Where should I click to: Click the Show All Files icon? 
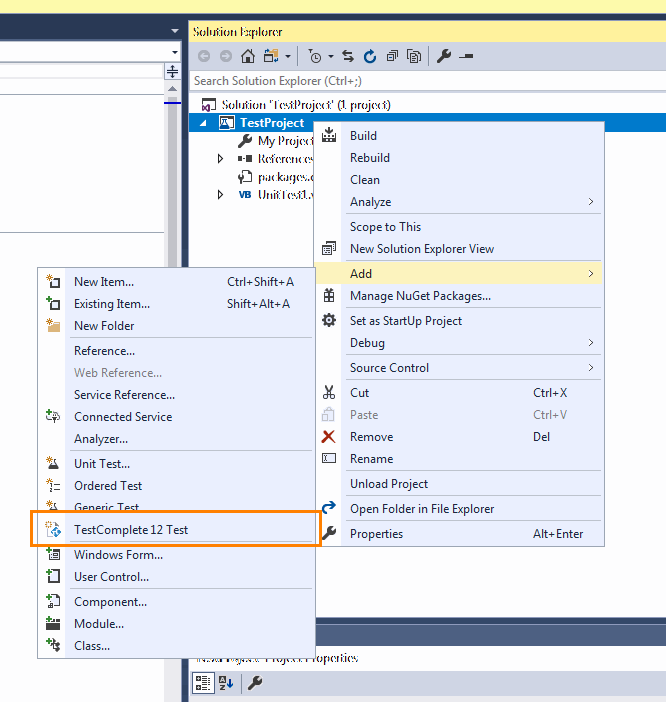click(414, 56)
